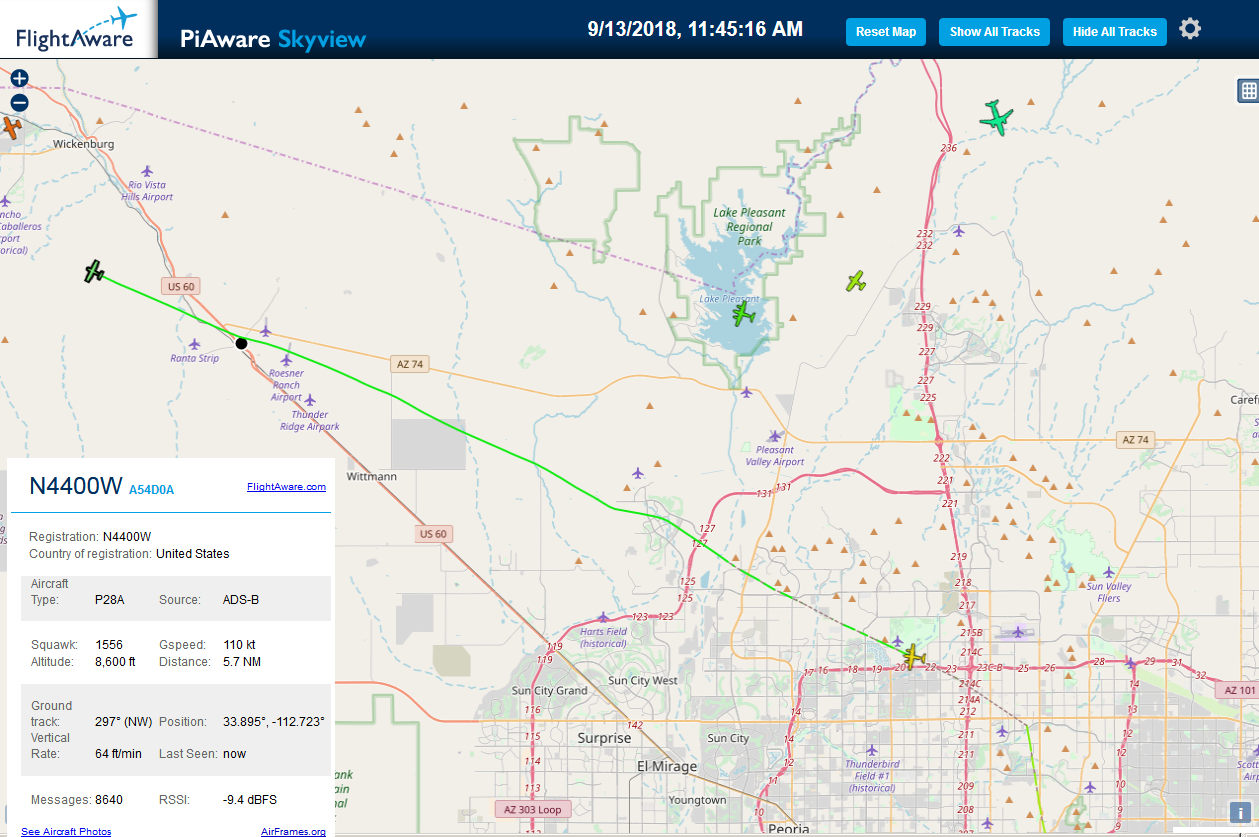This screenshot has width=1259, height=837.
Task: Click Show All Tracks button
Action: [994, 32]
